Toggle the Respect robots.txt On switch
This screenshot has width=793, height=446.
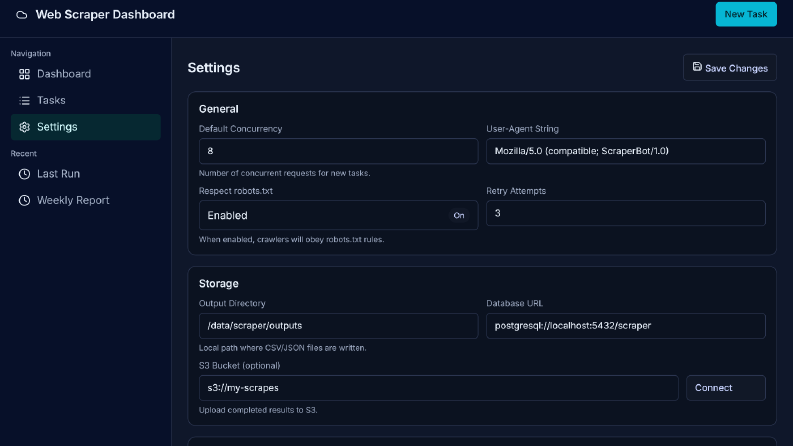coord(459,215)
